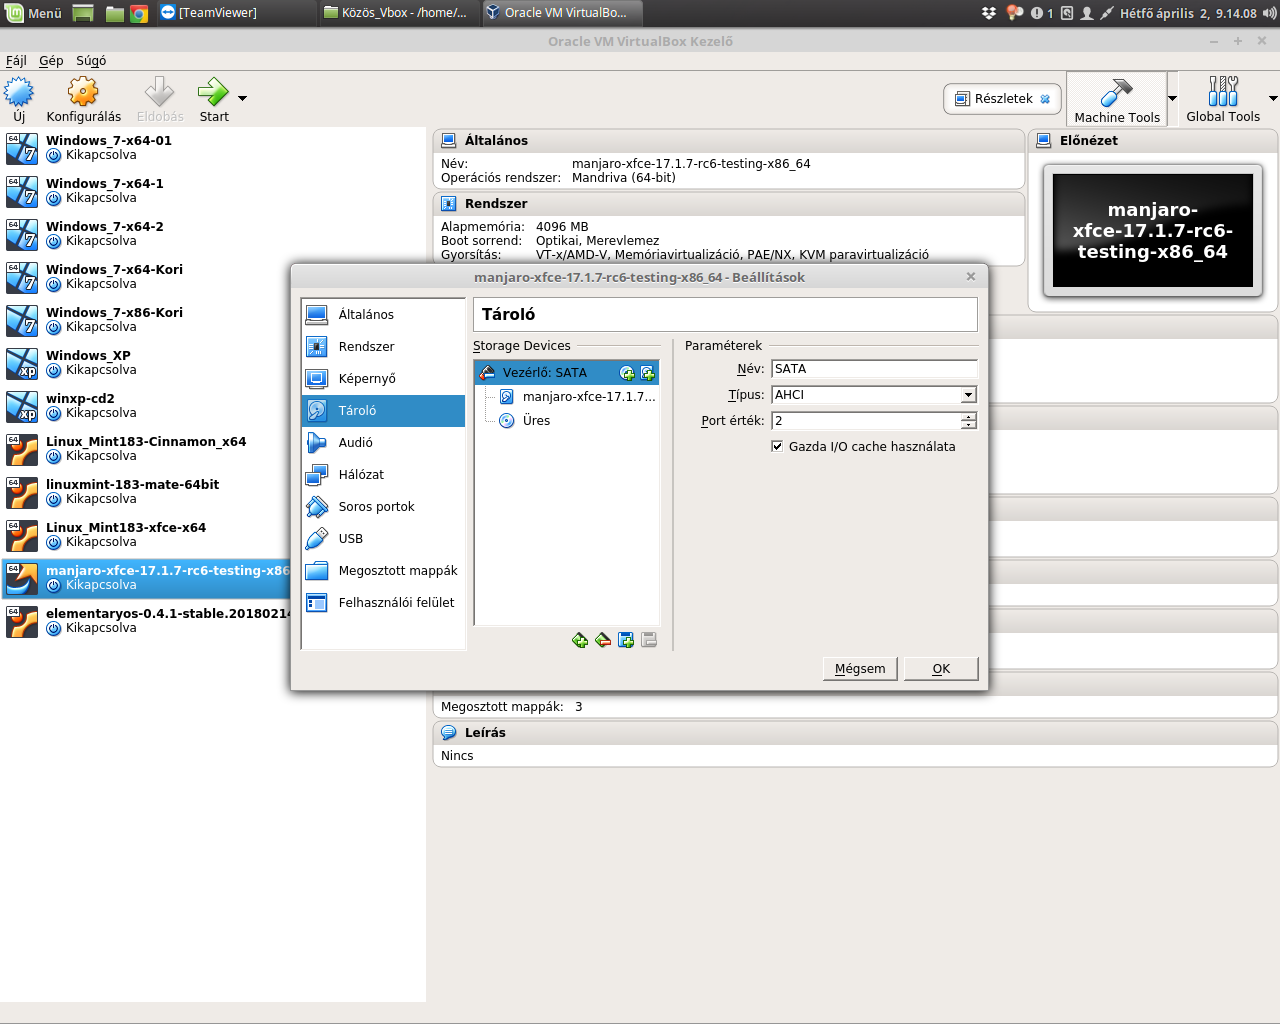The height and width of the screenshot is (1024, 1280).
Task: Increase the Port érték value
Action: point(968,417)
